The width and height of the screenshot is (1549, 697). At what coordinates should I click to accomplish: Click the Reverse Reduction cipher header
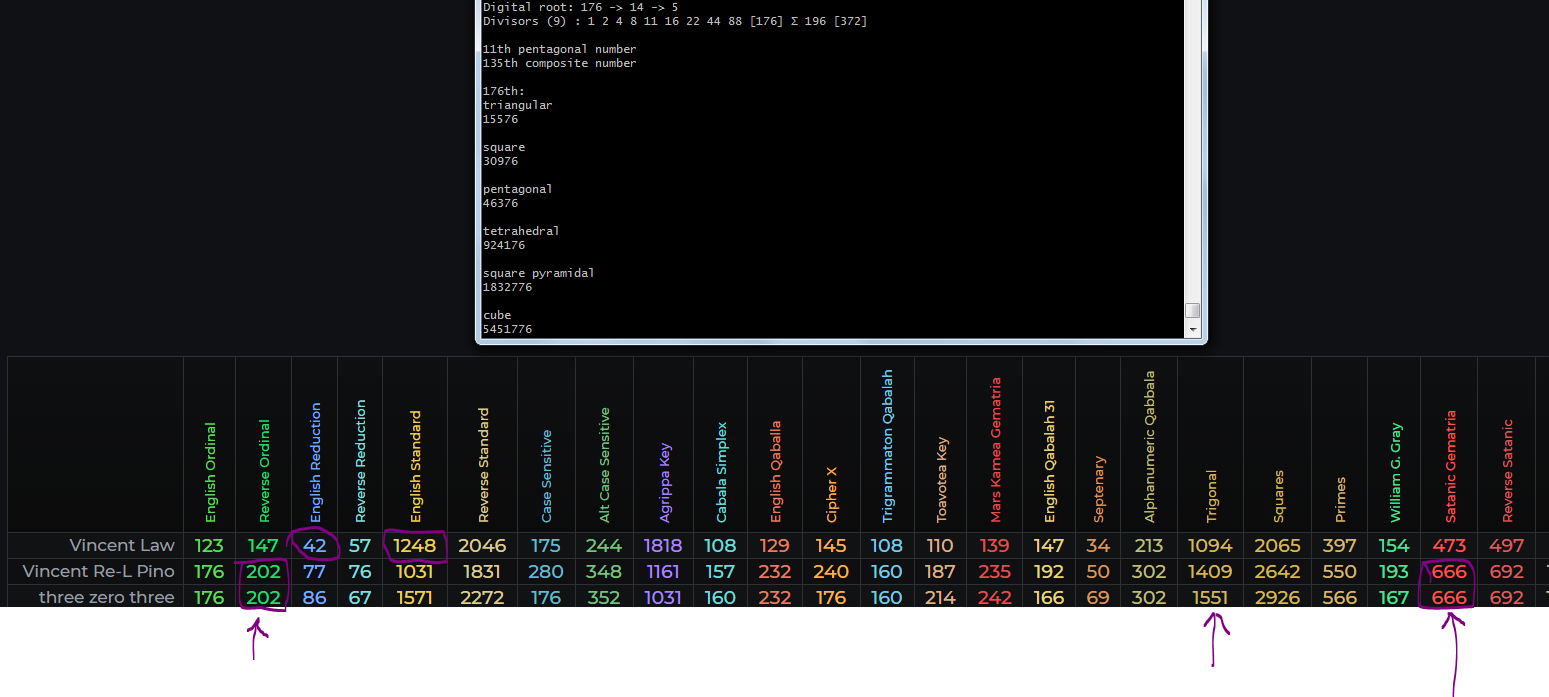point(361,461)
